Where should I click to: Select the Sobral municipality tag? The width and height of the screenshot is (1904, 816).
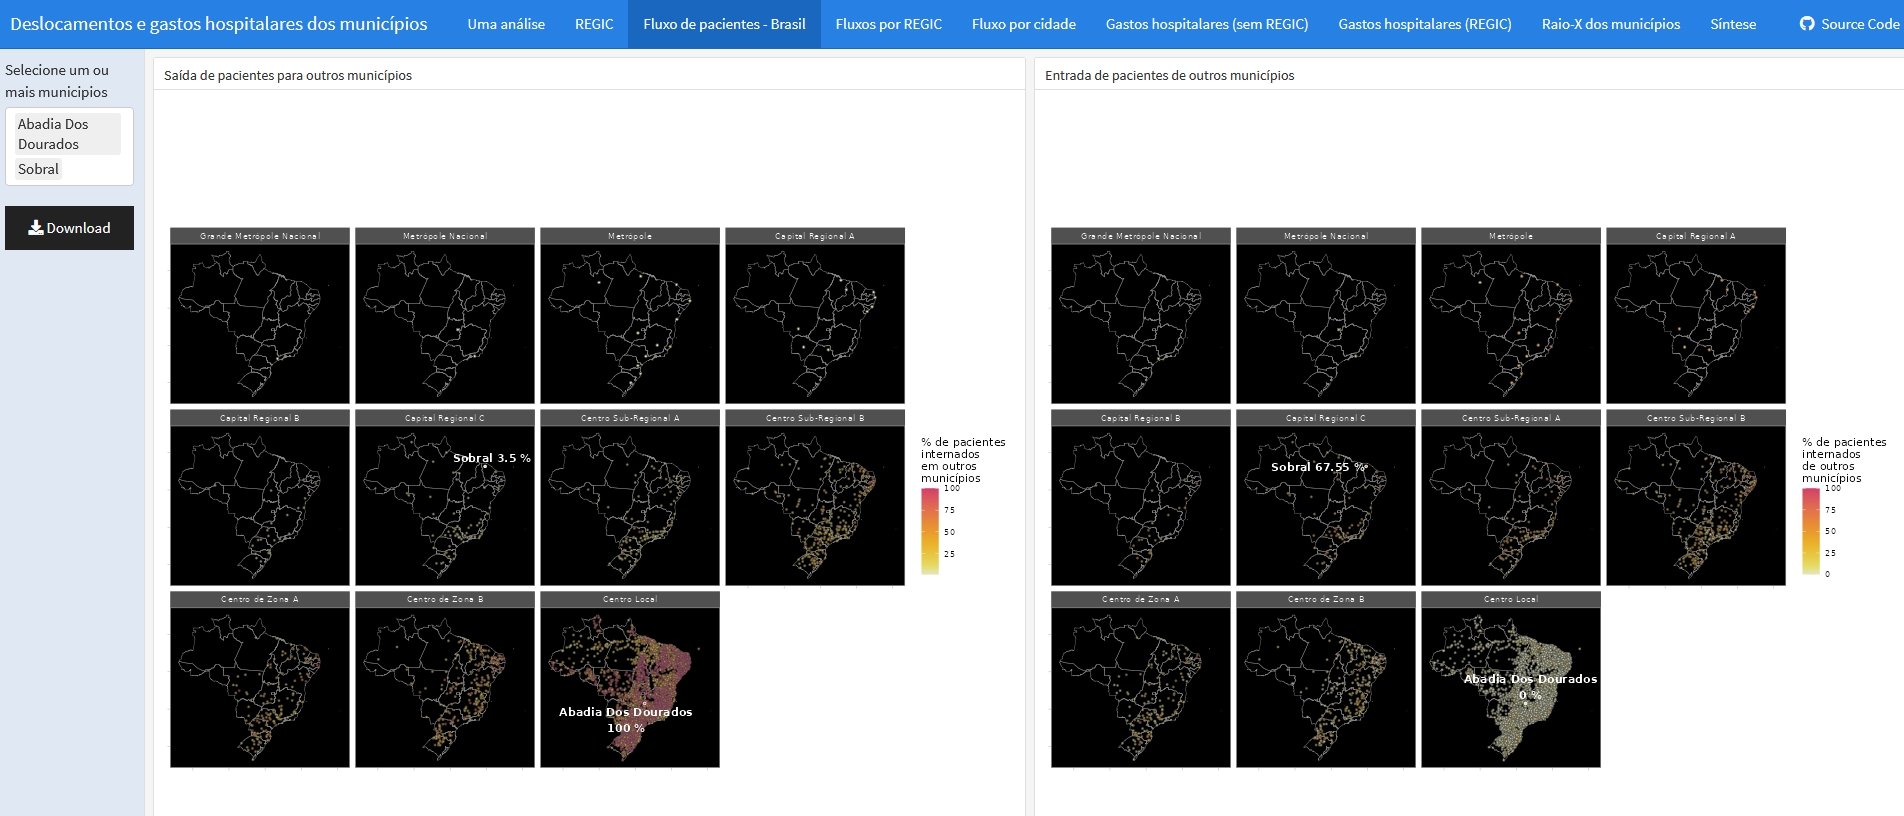pyautogui.click(x=38, y=169)
